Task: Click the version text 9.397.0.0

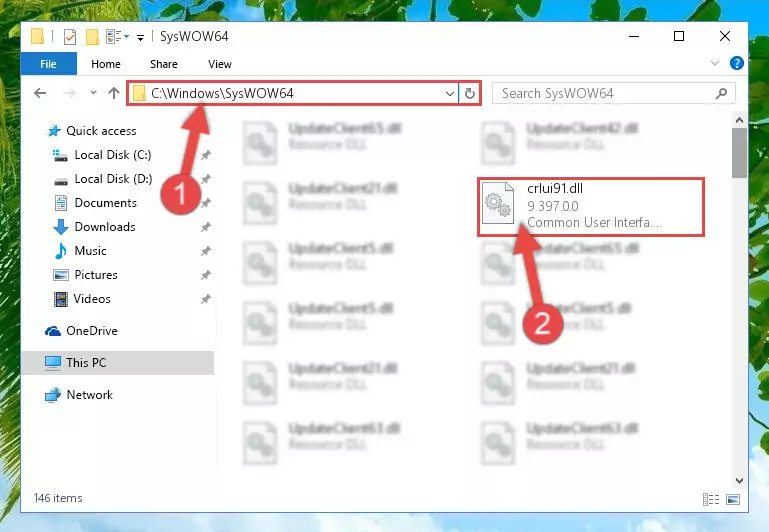Action: tap(553, 206)
